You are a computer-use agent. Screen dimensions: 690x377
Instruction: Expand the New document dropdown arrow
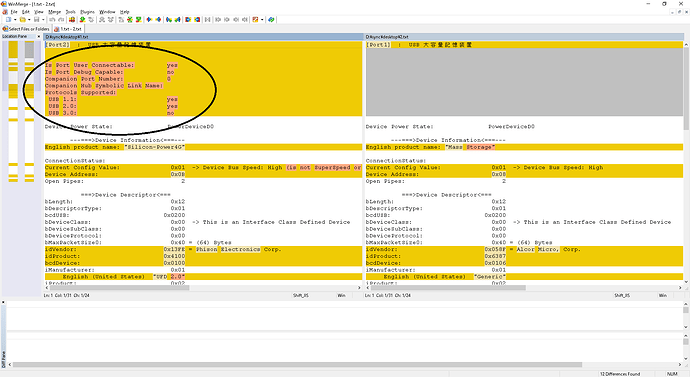click(15, 19)
